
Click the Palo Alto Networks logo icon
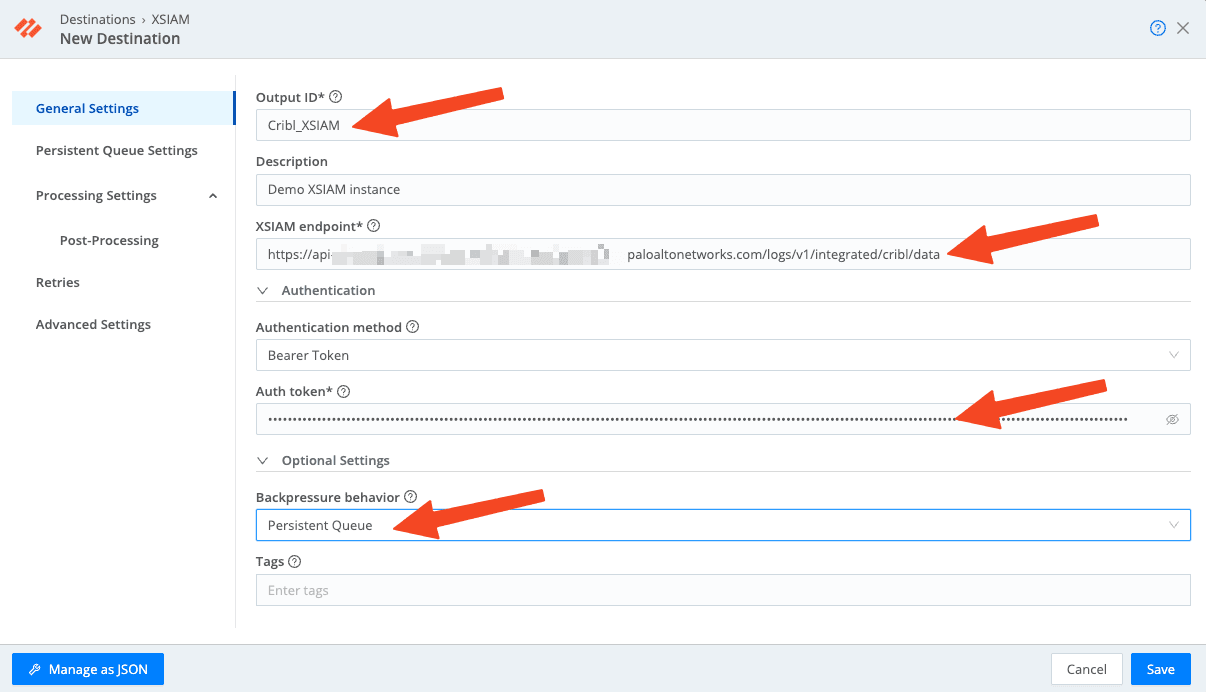click(x=28, y=29)
